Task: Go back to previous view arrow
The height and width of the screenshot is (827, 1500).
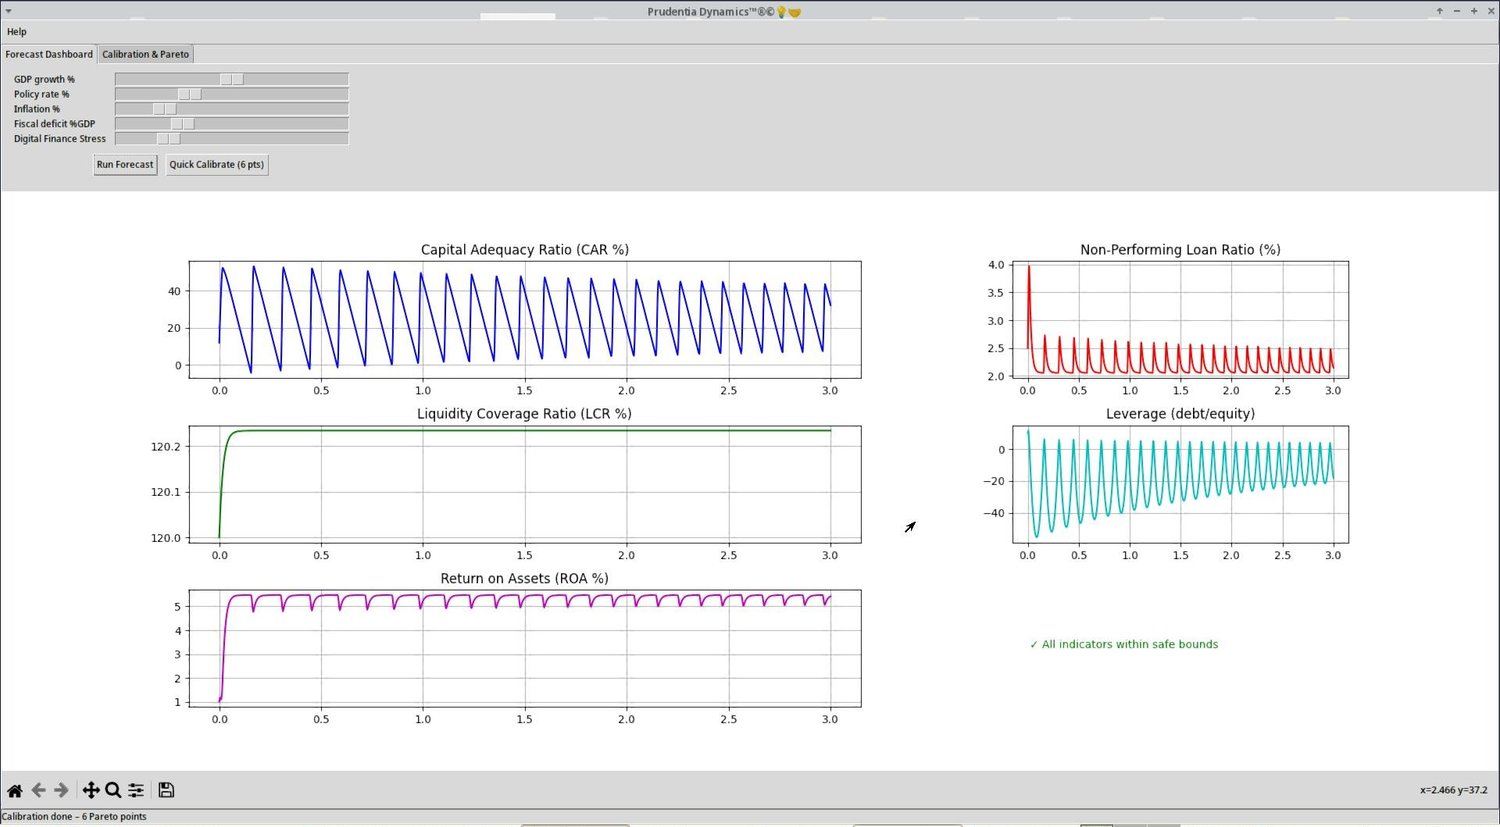Action: click(x=38, y=790)
